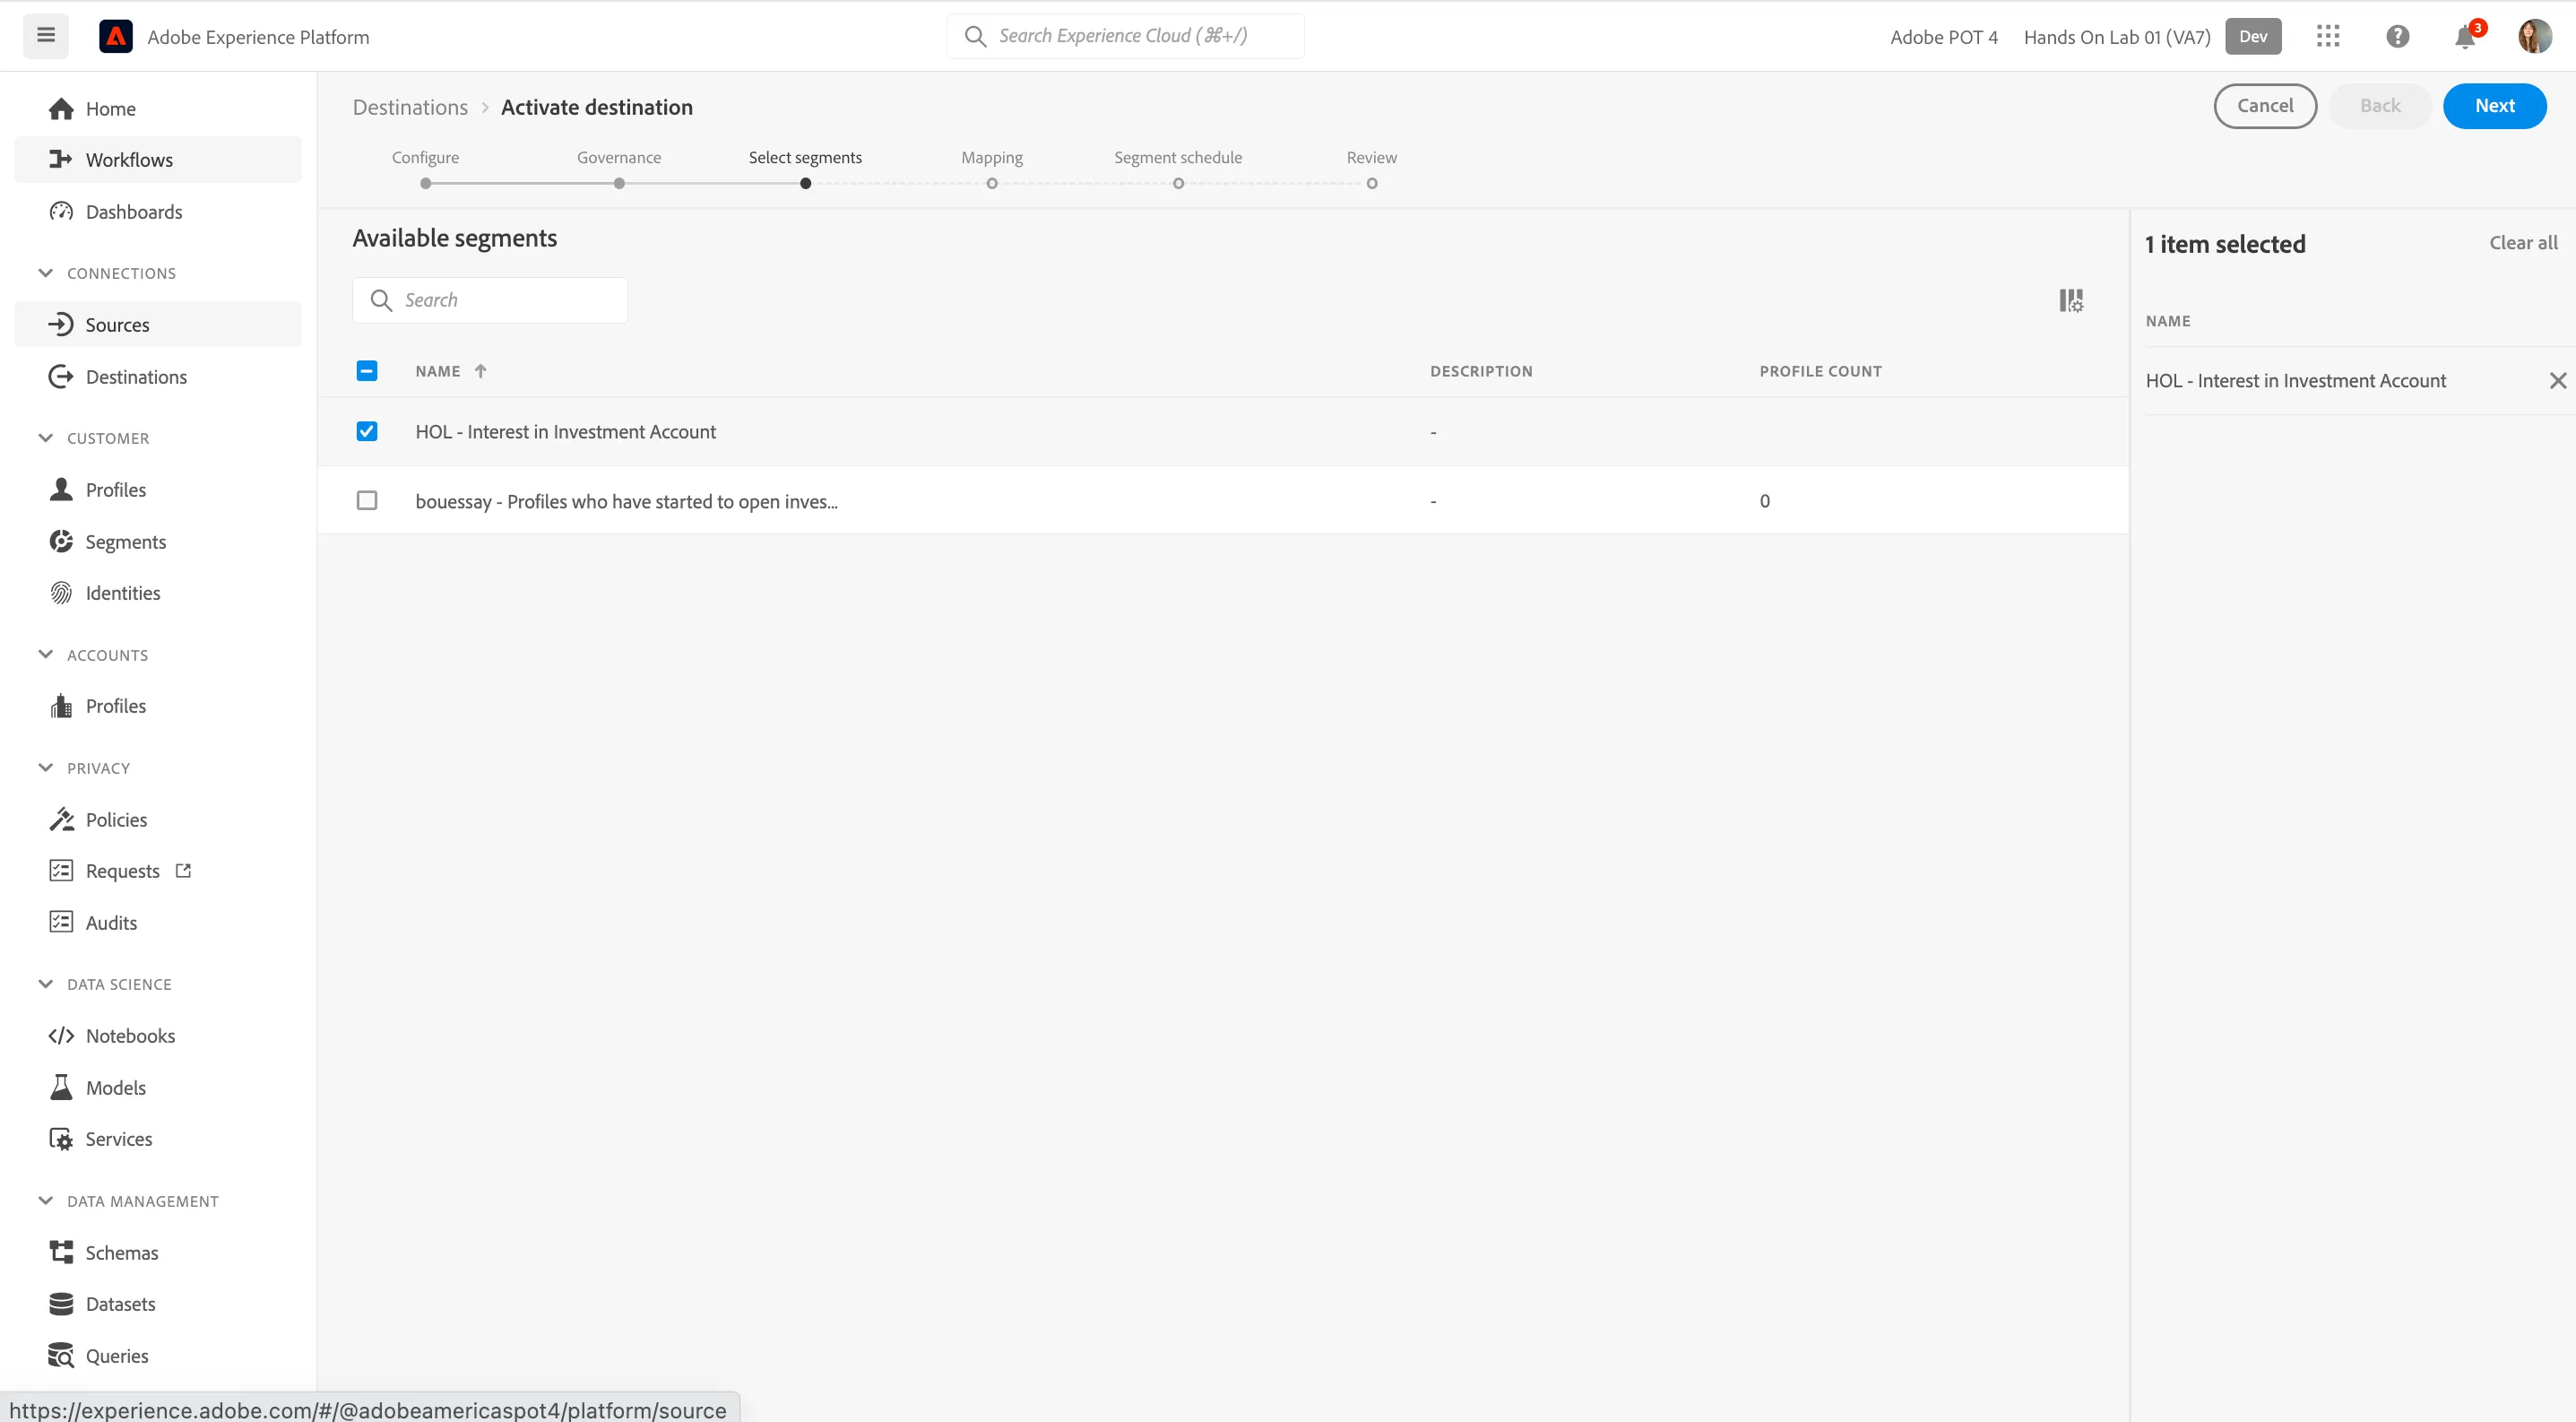Click the Destinations breadcrumb link
This screenshot has width=2576, height=1422.
coord(410,107)
